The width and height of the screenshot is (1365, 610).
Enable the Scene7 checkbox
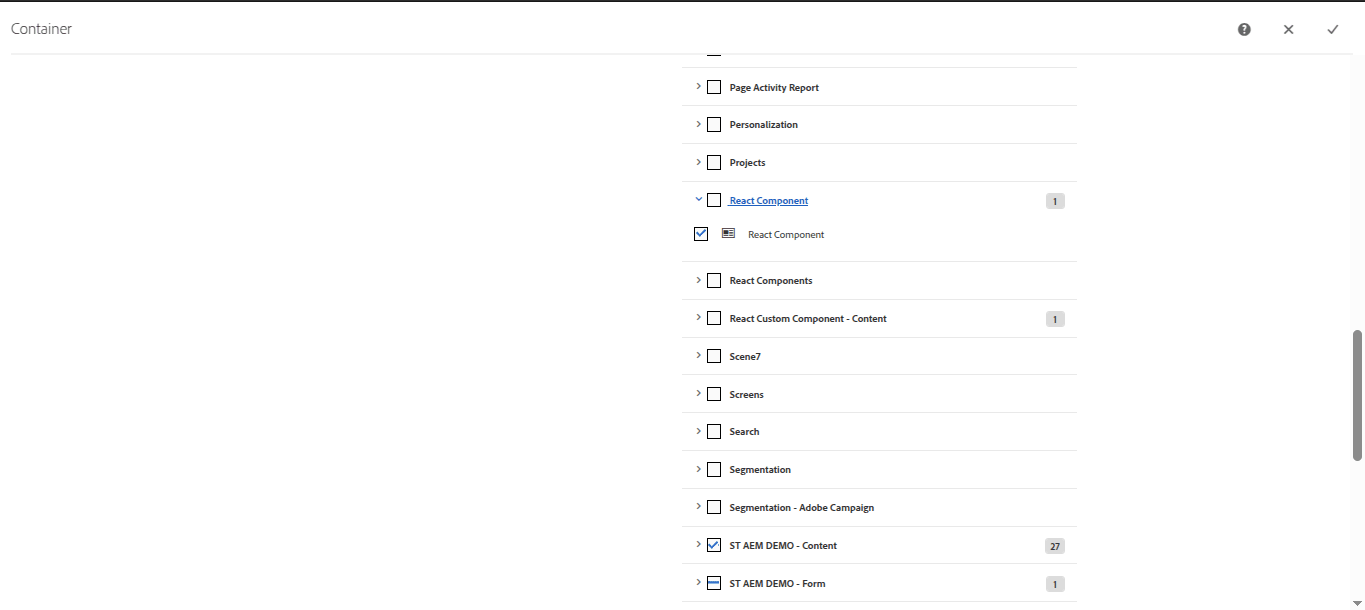(x=714, y=356)
